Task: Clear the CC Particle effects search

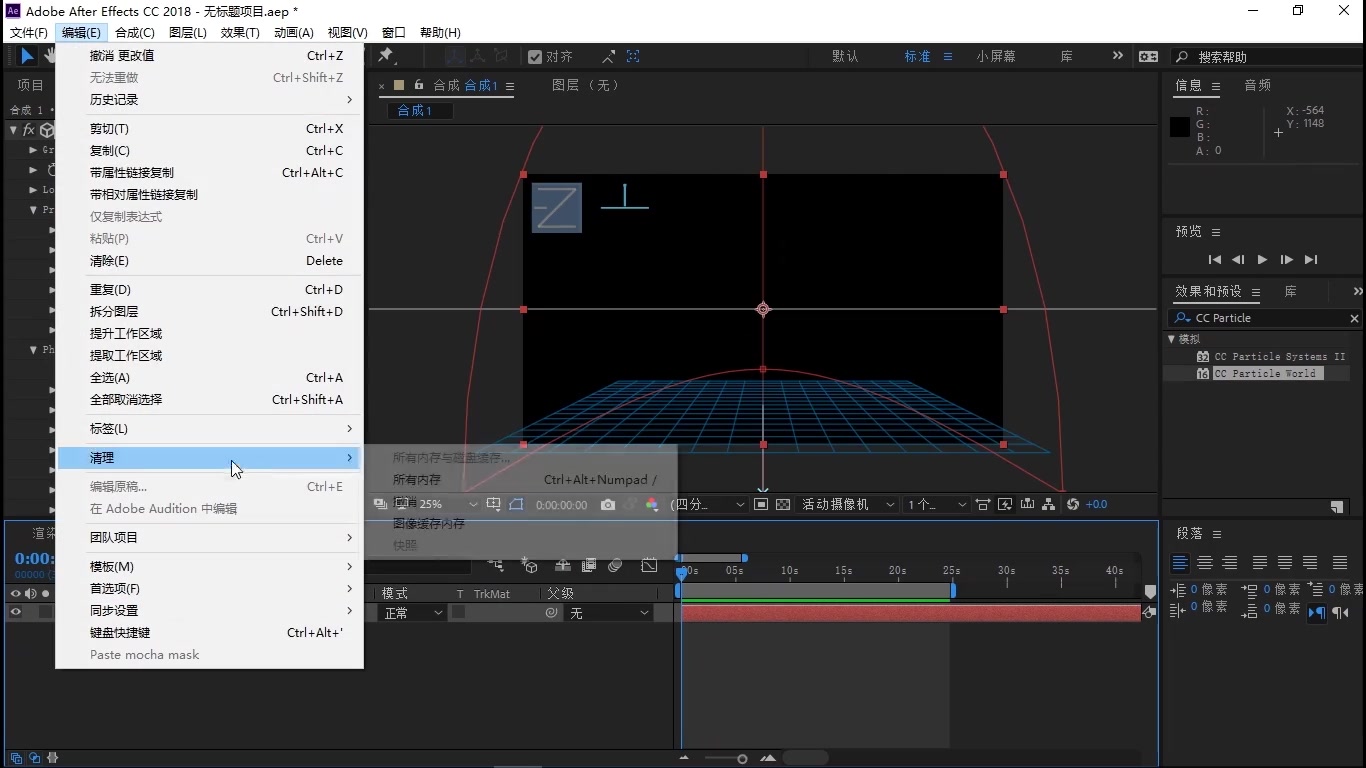Action: [1354, 319]
